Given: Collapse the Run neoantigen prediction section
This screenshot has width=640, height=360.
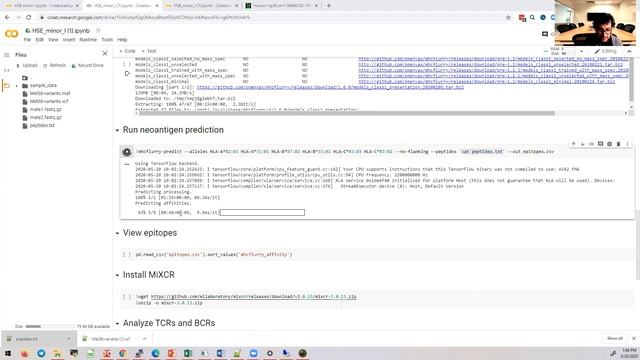Looking at the screenshot, I should tap(117, 130).
